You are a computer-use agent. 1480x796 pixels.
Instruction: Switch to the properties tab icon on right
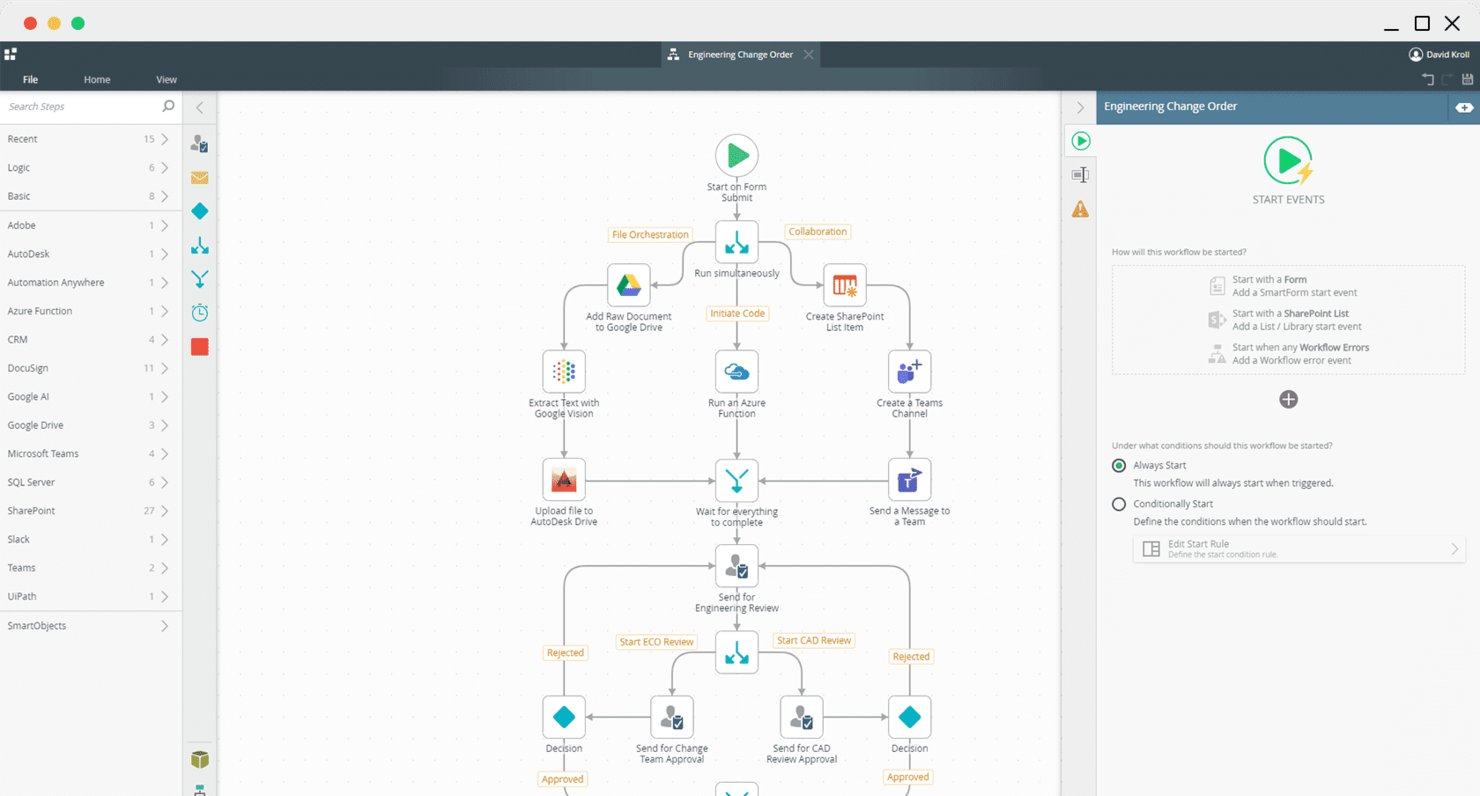(1080, 173)
